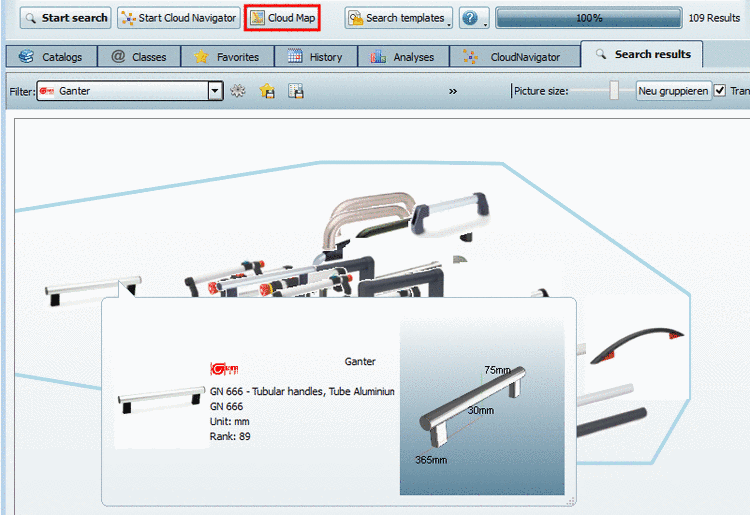Open the Favorites tab
Image resolution: width=750 pixels, height=515 pixels.
pos(228,57)
